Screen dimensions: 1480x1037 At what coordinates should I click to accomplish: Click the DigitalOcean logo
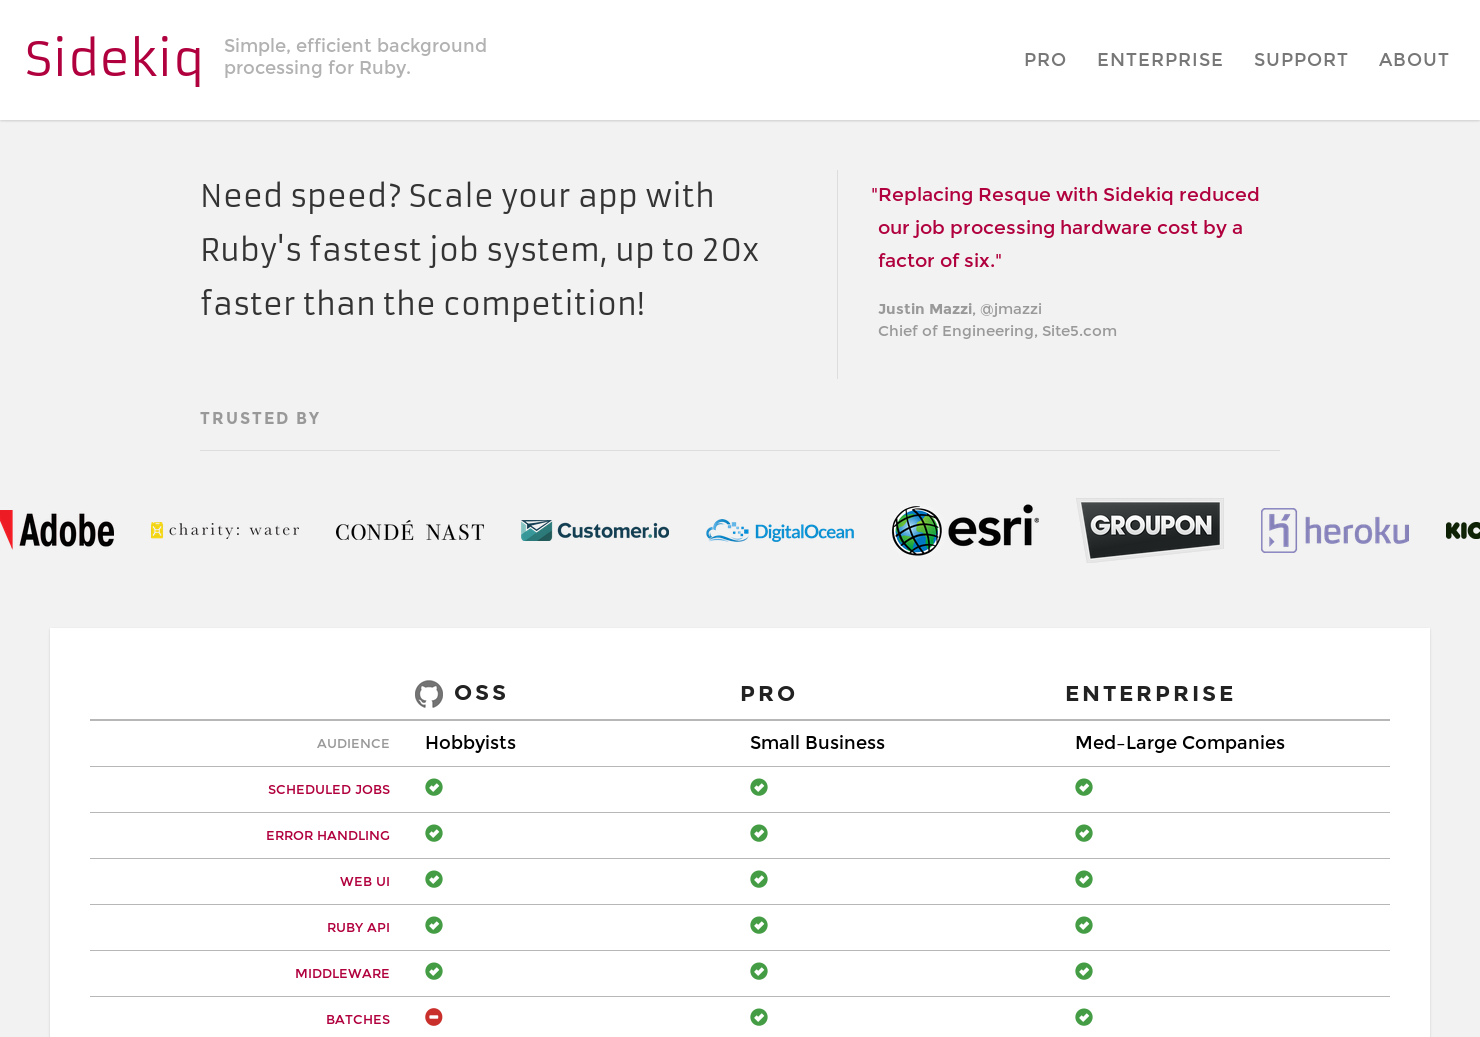(x=780, y=530)
